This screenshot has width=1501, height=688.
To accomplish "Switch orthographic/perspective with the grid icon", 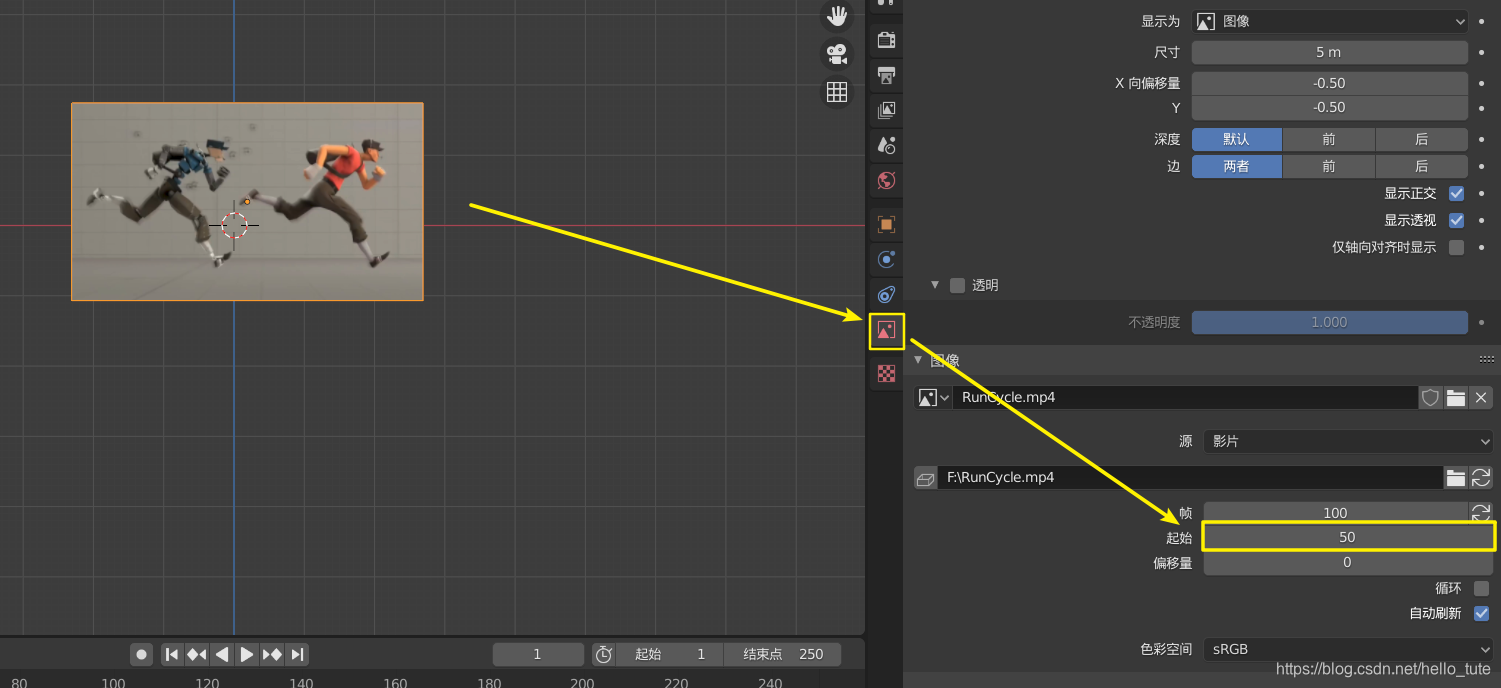I will (x=836, y=92).
